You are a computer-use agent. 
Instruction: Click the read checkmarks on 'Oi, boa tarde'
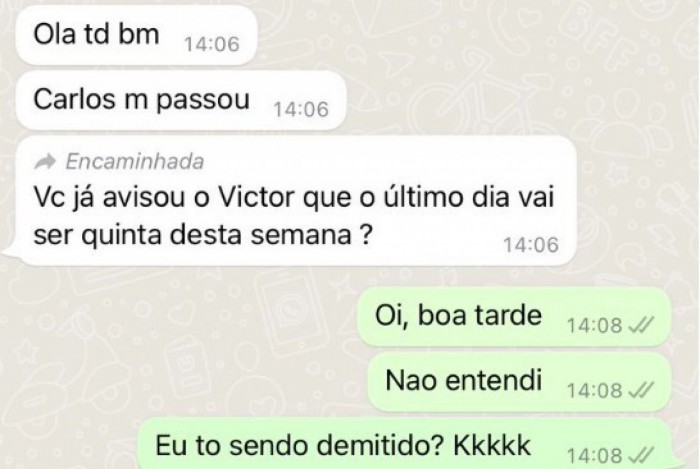(x=641, y=325)
